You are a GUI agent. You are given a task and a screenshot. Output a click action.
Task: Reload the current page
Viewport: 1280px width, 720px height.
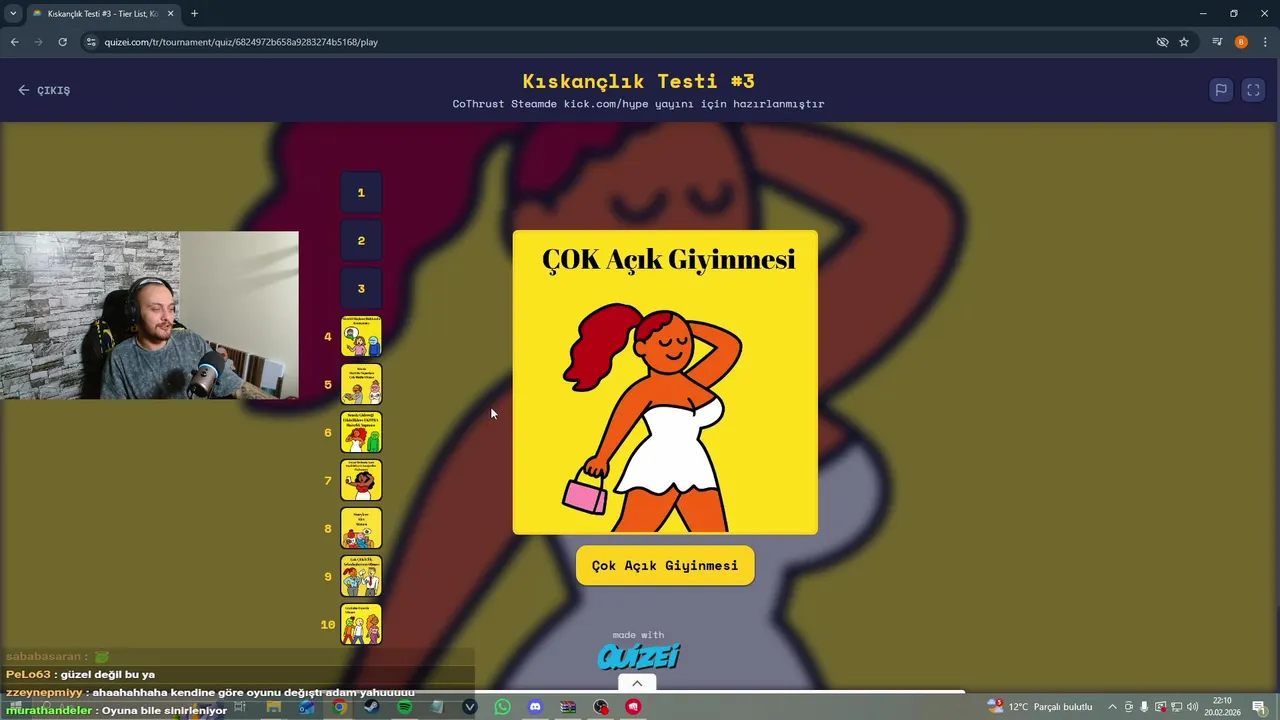[62, 42]
